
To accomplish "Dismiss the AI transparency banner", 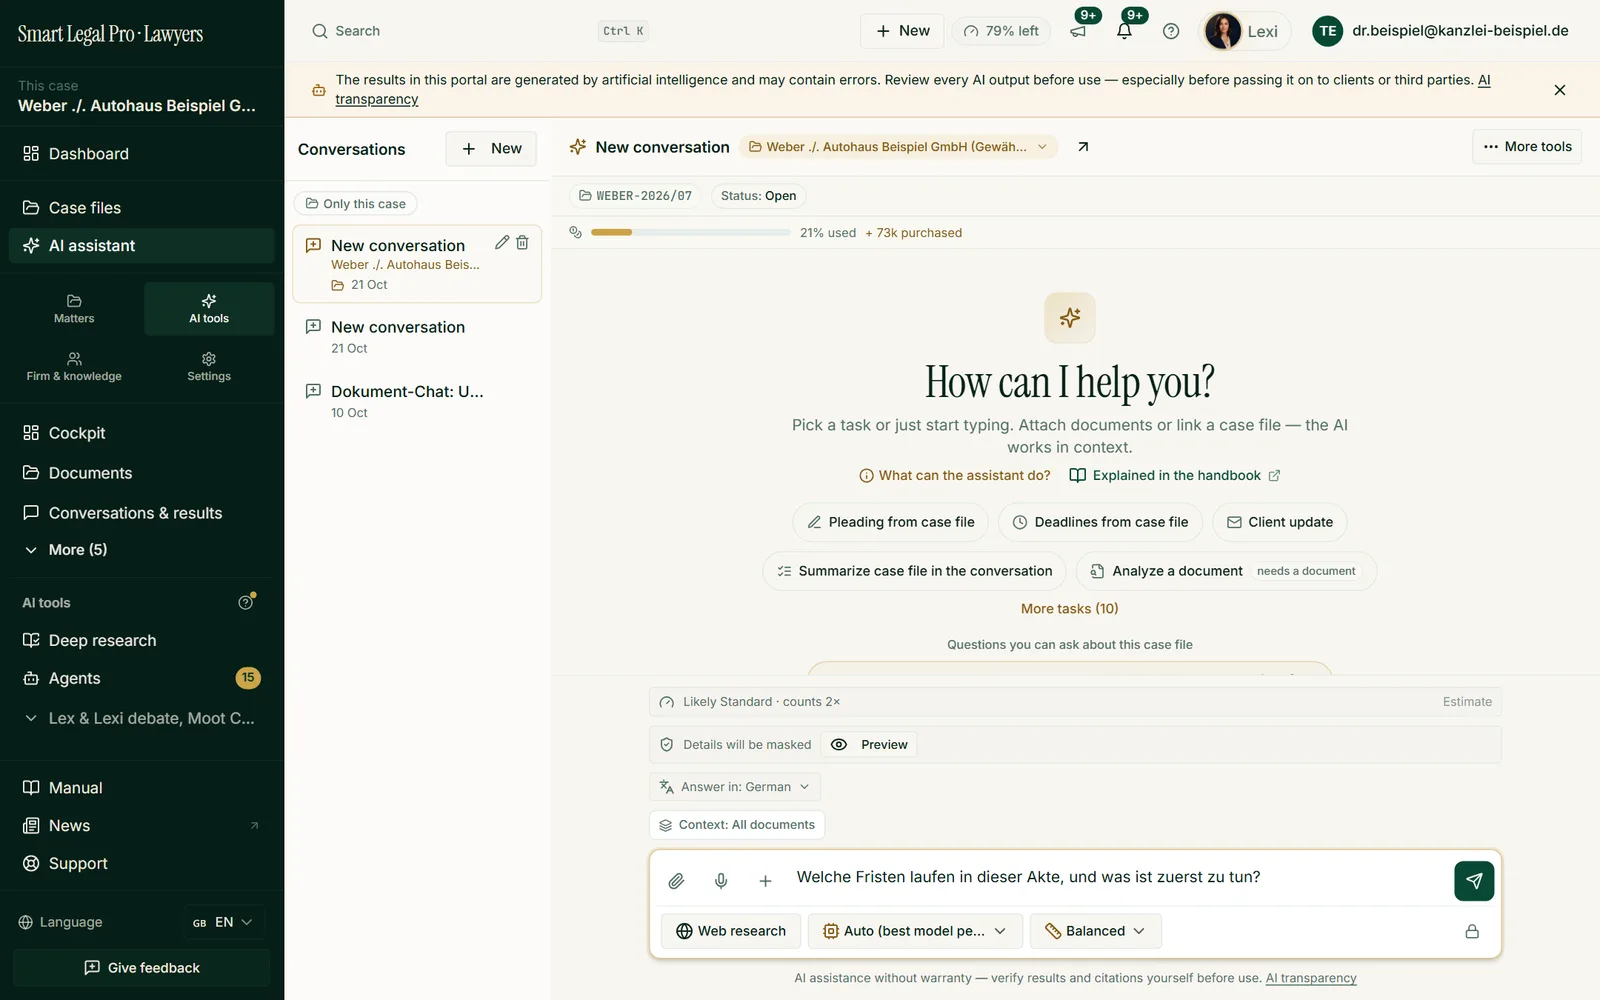I will click(x=1559, y=90).
